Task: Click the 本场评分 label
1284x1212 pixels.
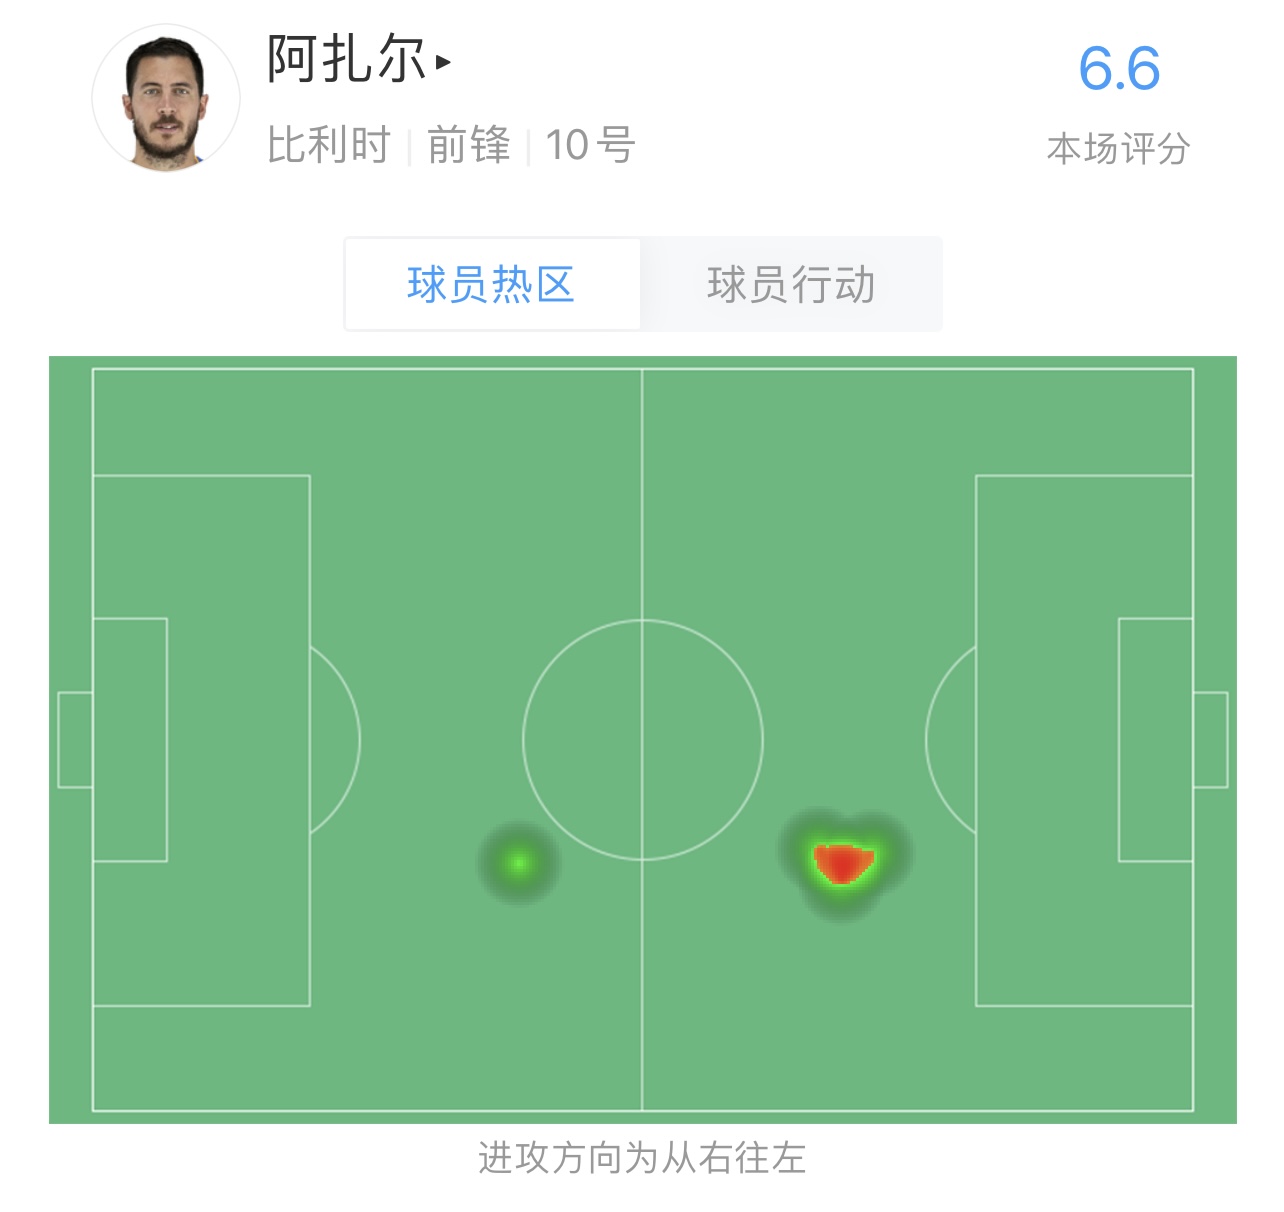Action: (1118, 149)
